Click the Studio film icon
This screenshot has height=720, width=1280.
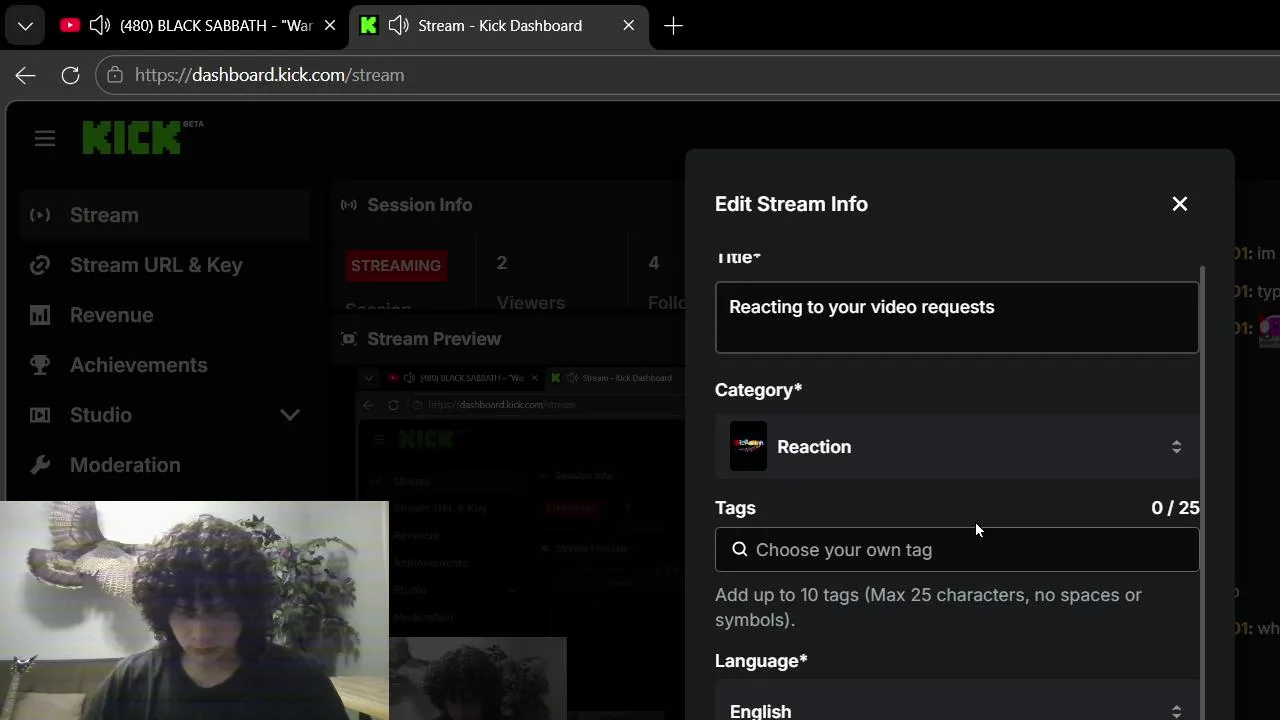[x=40, y=415]
